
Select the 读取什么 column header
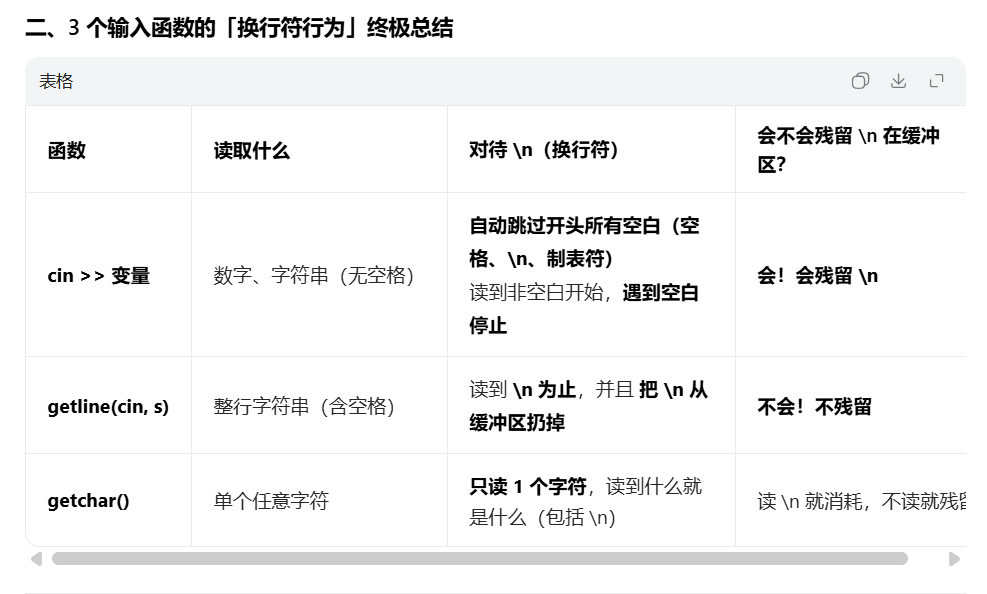251,150
